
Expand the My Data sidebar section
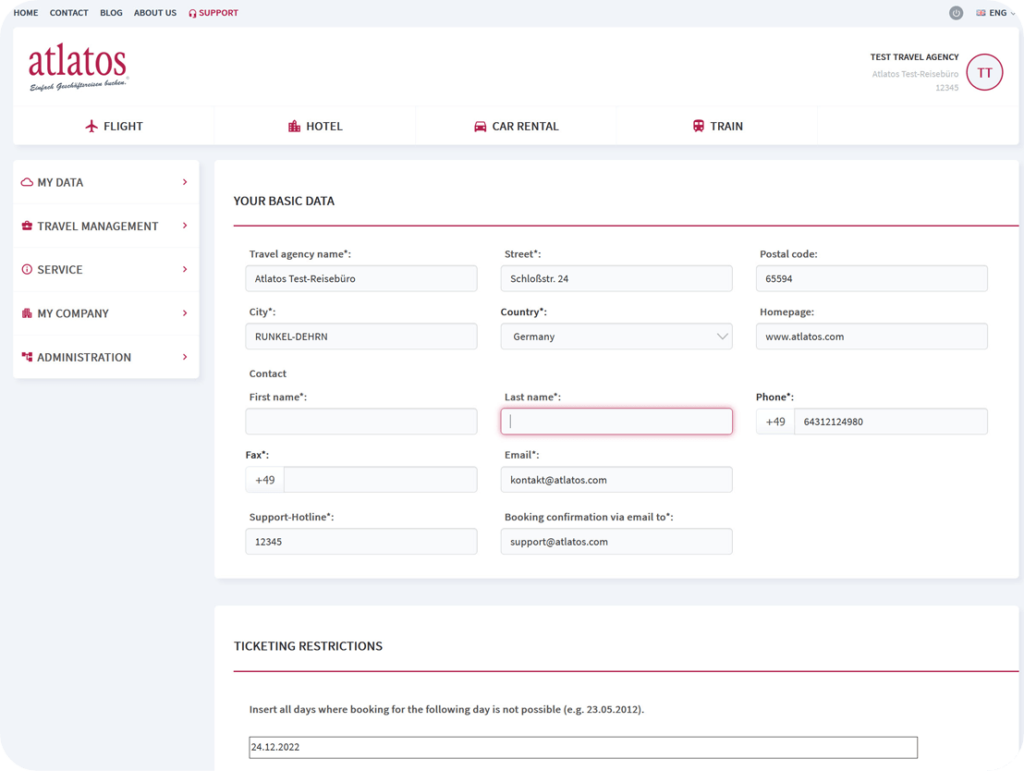pyautogui.click(x=105, y=182)
